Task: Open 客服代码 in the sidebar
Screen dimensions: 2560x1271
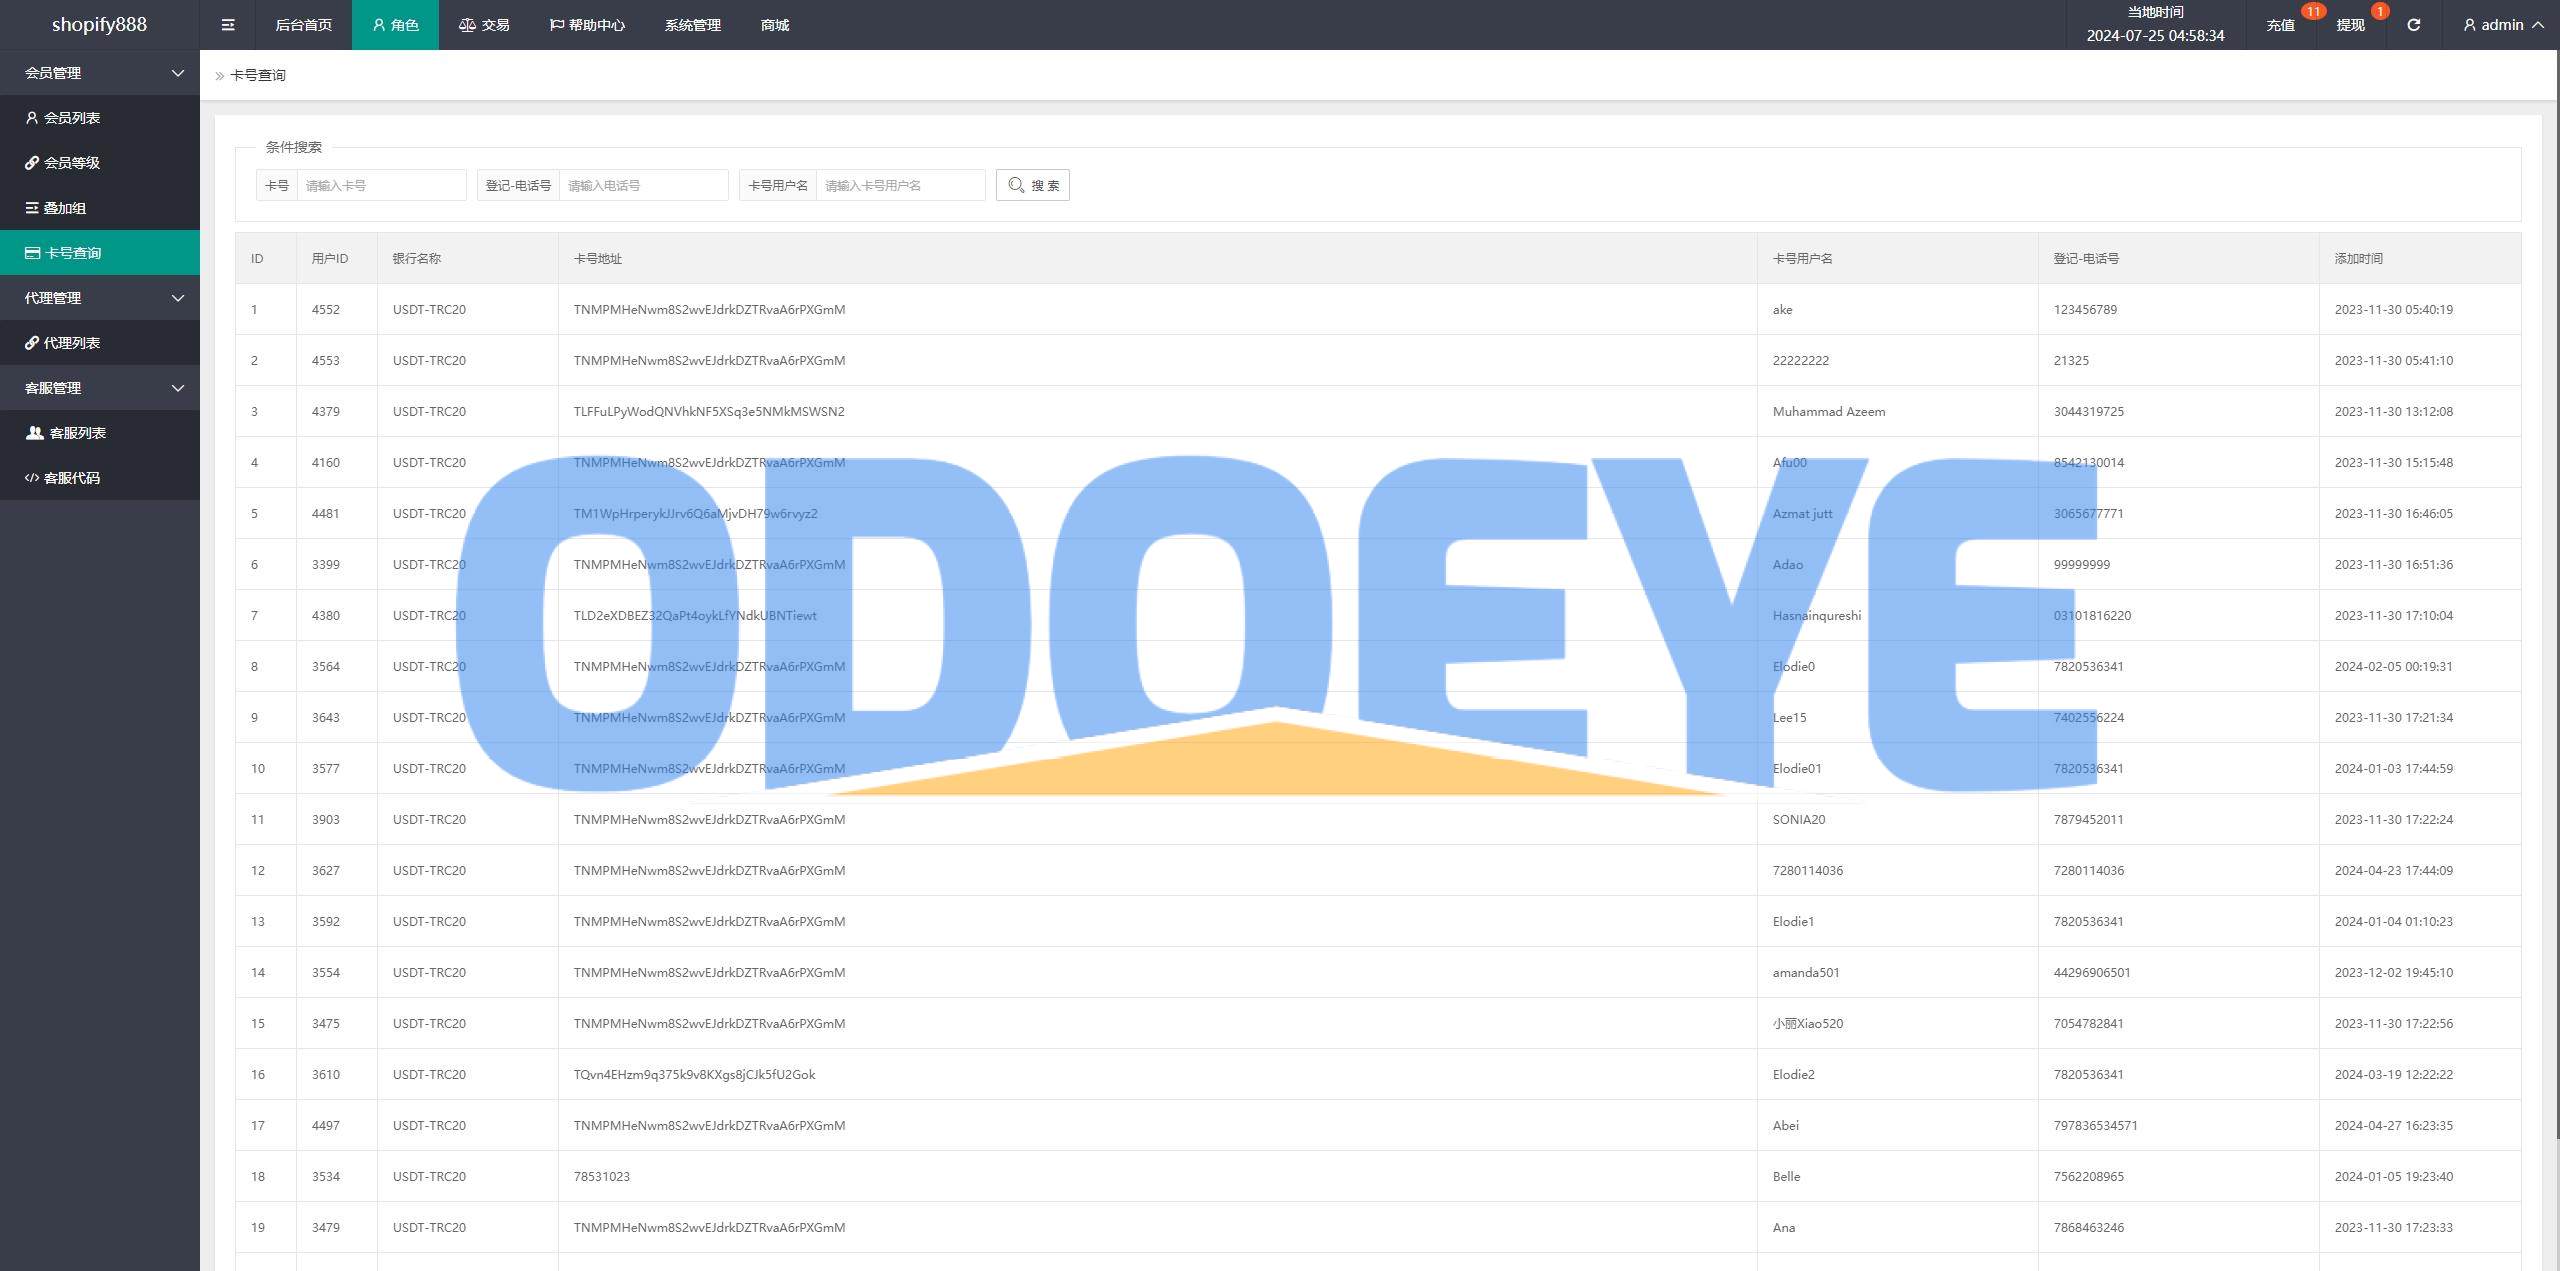Action: pos(100,478)
